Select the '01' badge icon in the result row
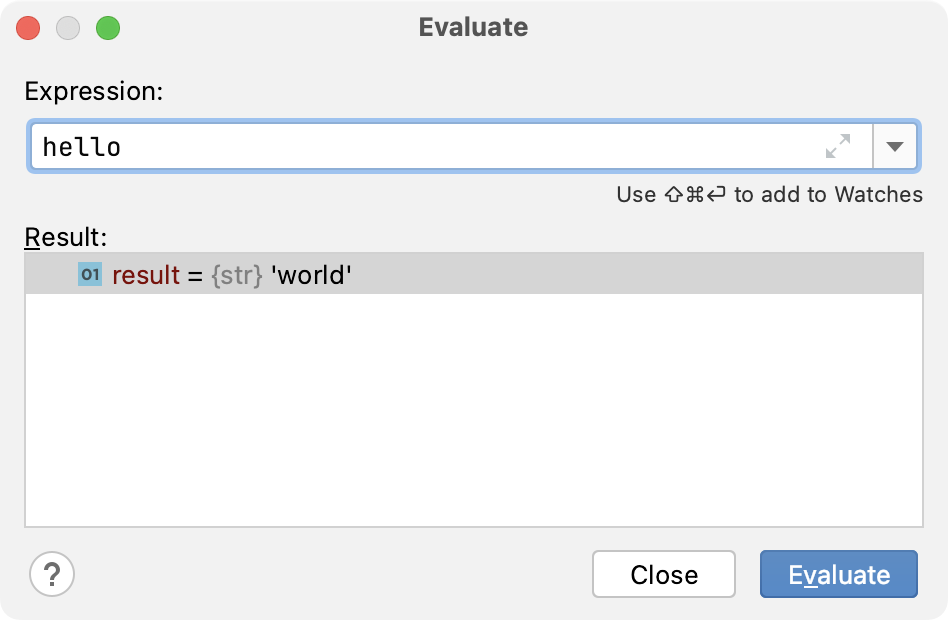Screen dimensions: 948x620 (89, 272)
